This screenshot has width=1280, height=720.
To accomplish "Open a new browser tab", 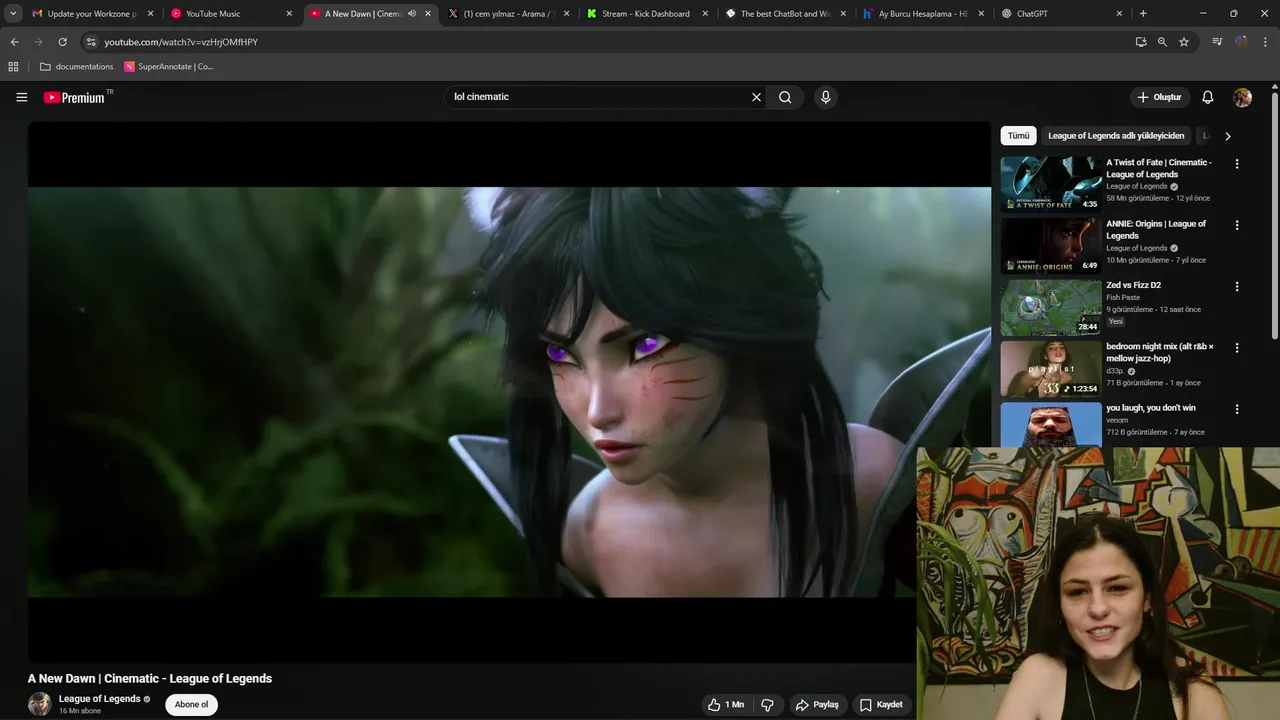I will (1143, 14).
